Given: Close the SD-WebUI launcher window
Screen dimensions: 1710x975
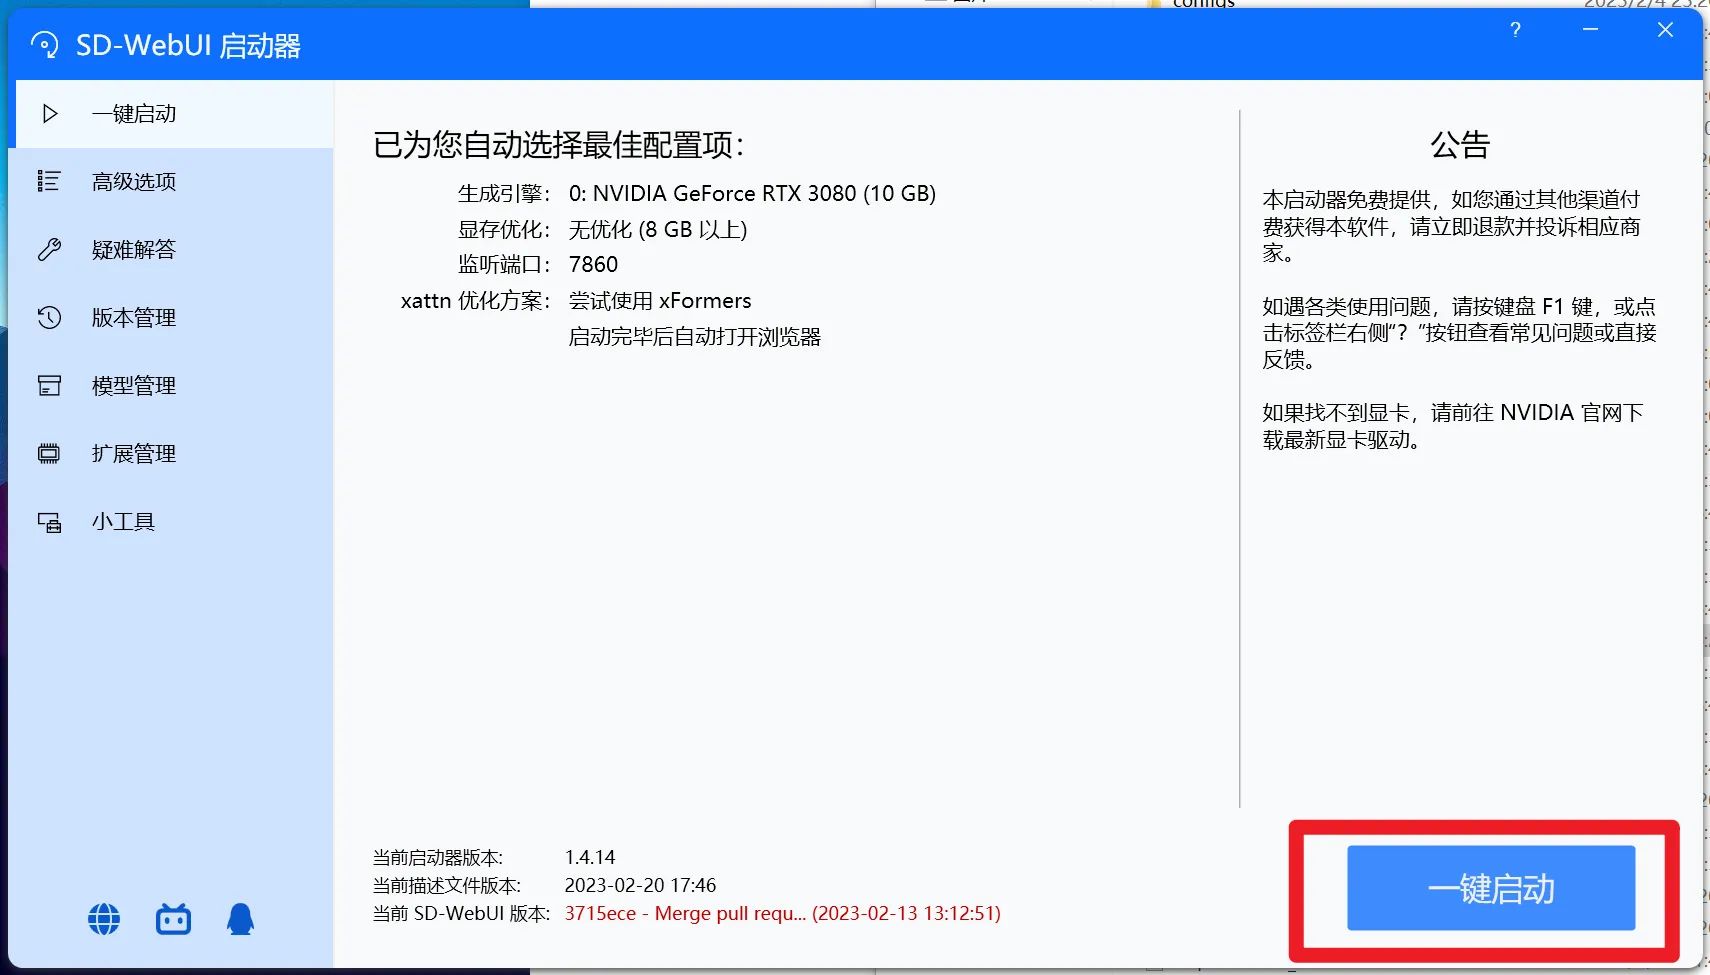Looking at the screenshot, I should [1665, 30].
